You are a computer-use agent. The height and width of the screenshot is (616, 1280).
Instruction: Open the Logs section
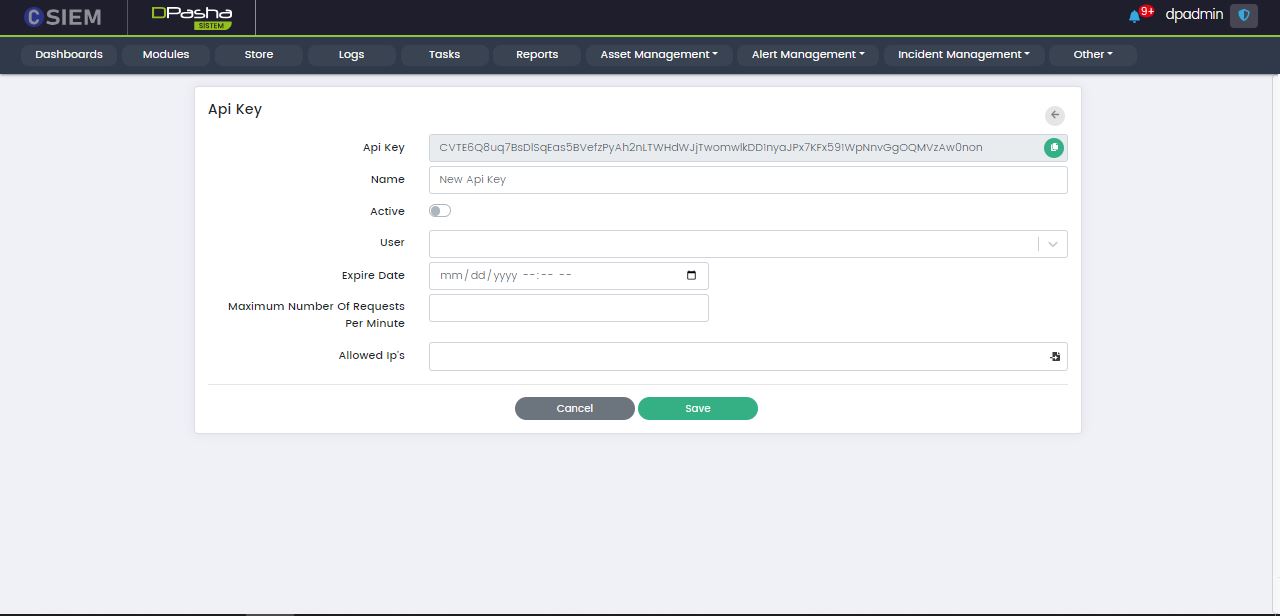[351, 55]
